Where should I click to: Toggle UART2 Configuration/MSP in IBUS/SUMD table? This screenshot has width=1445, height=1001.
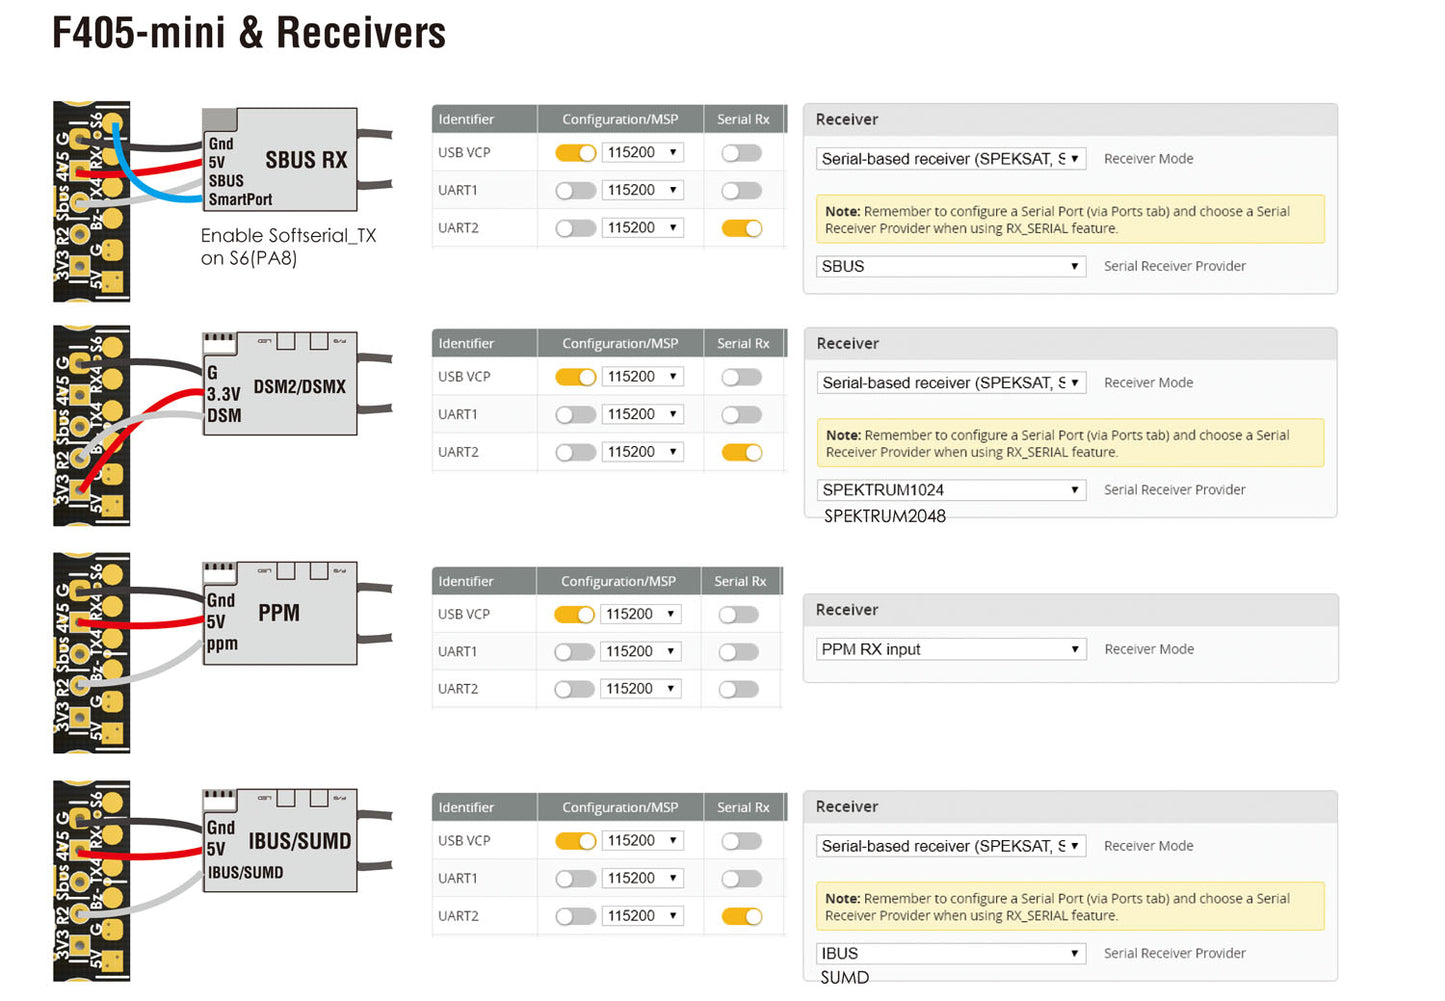(x=576, y=916)
